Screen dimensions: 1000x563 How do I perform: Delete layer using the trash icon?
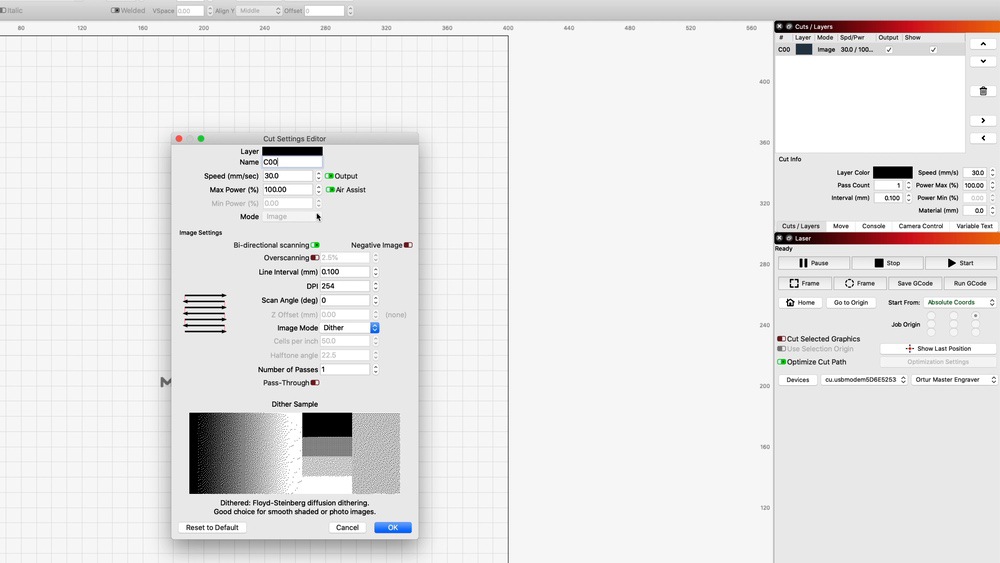pos(982,91)
